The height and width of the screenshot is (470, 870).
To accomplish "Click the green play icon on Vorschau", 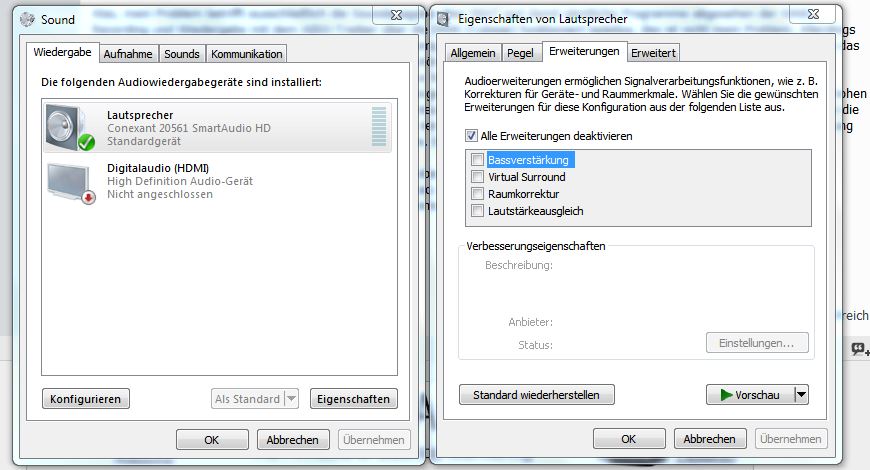I will click(x=726, y=395).
